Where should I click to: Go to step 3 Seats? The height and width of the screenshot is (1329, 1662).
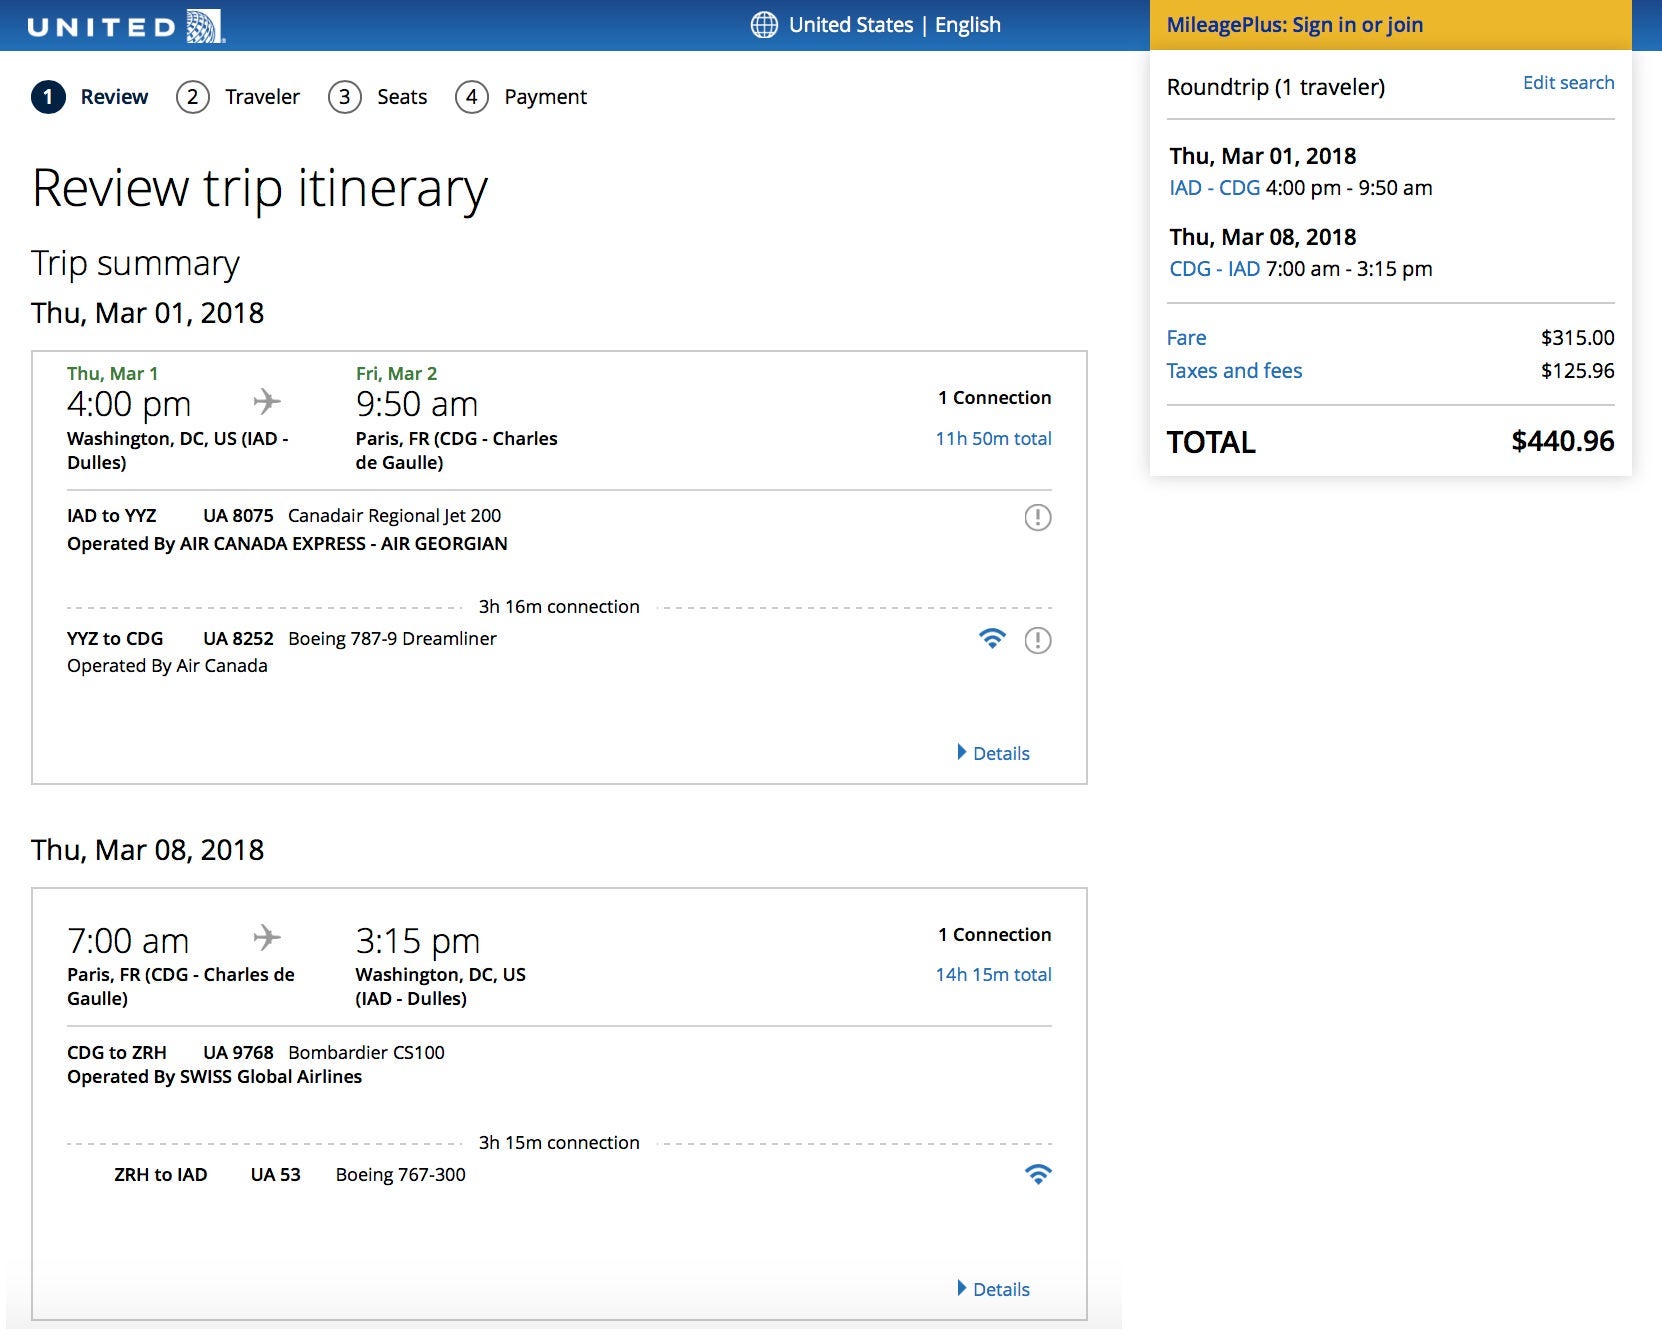378,97
